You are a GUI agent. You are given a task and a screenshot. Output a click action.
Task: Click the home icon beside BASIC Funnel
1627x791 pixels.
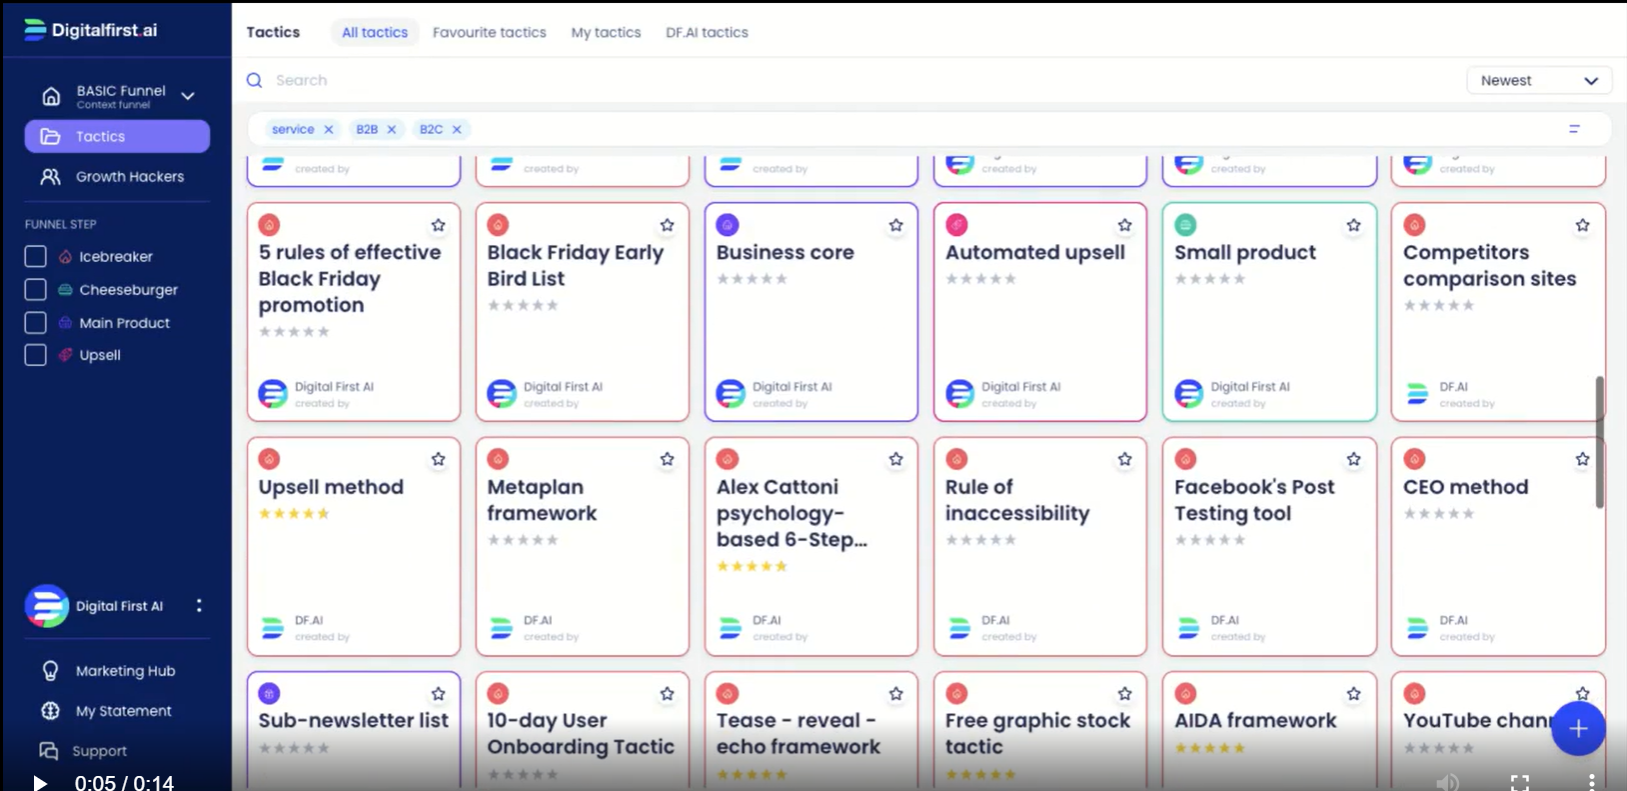(51, 96)
